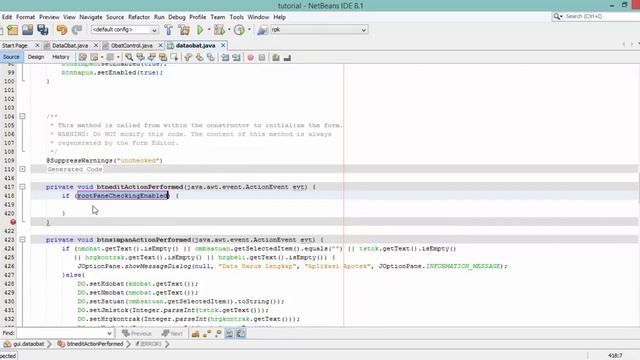The width and height of the screenshot is (640, 360).
Task: Click the Previous button in Find bar
Action: coord(137,334)
